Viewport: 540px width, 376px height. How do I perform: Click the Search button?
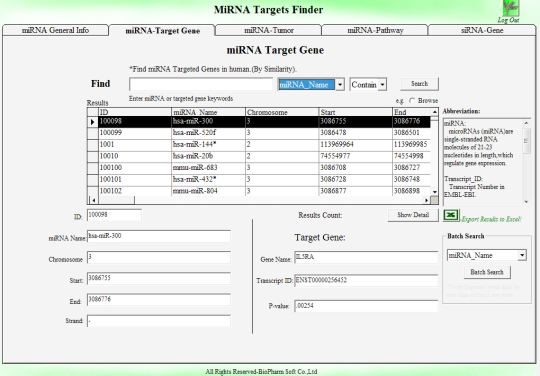(x=419, y=84)
